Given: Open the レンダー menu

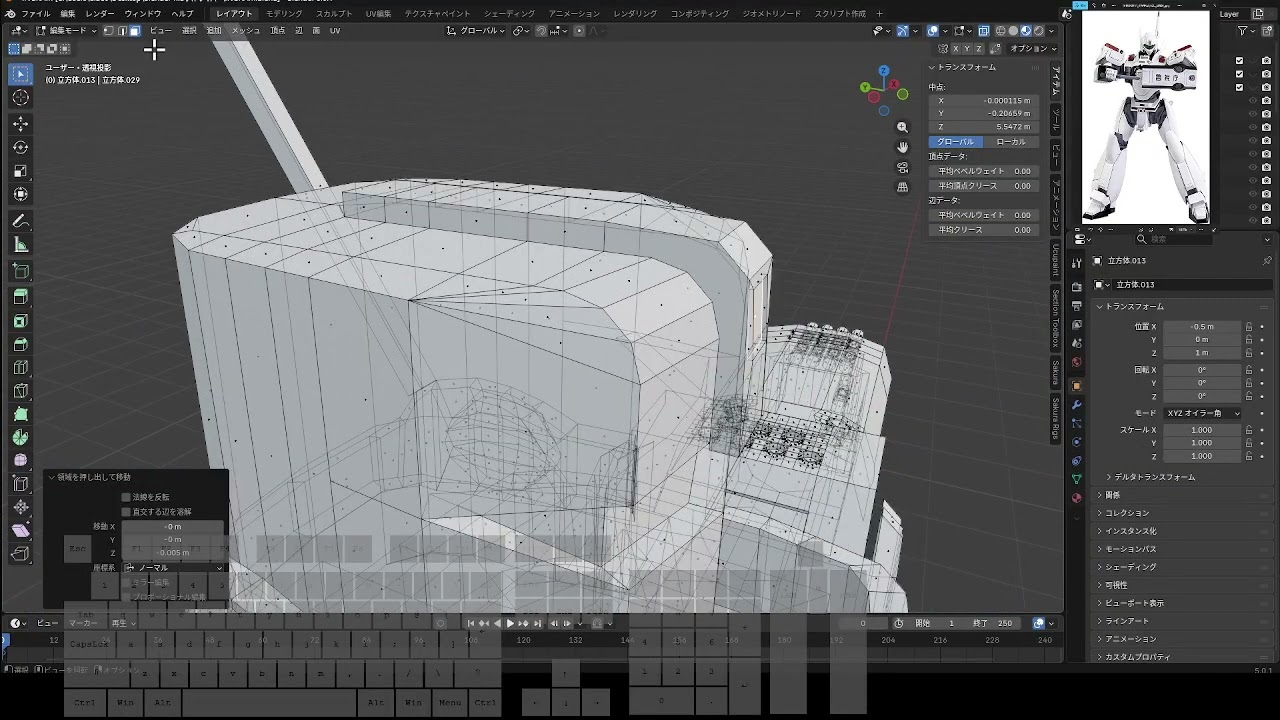Looking at the screenshot, I should pos(99,14).
